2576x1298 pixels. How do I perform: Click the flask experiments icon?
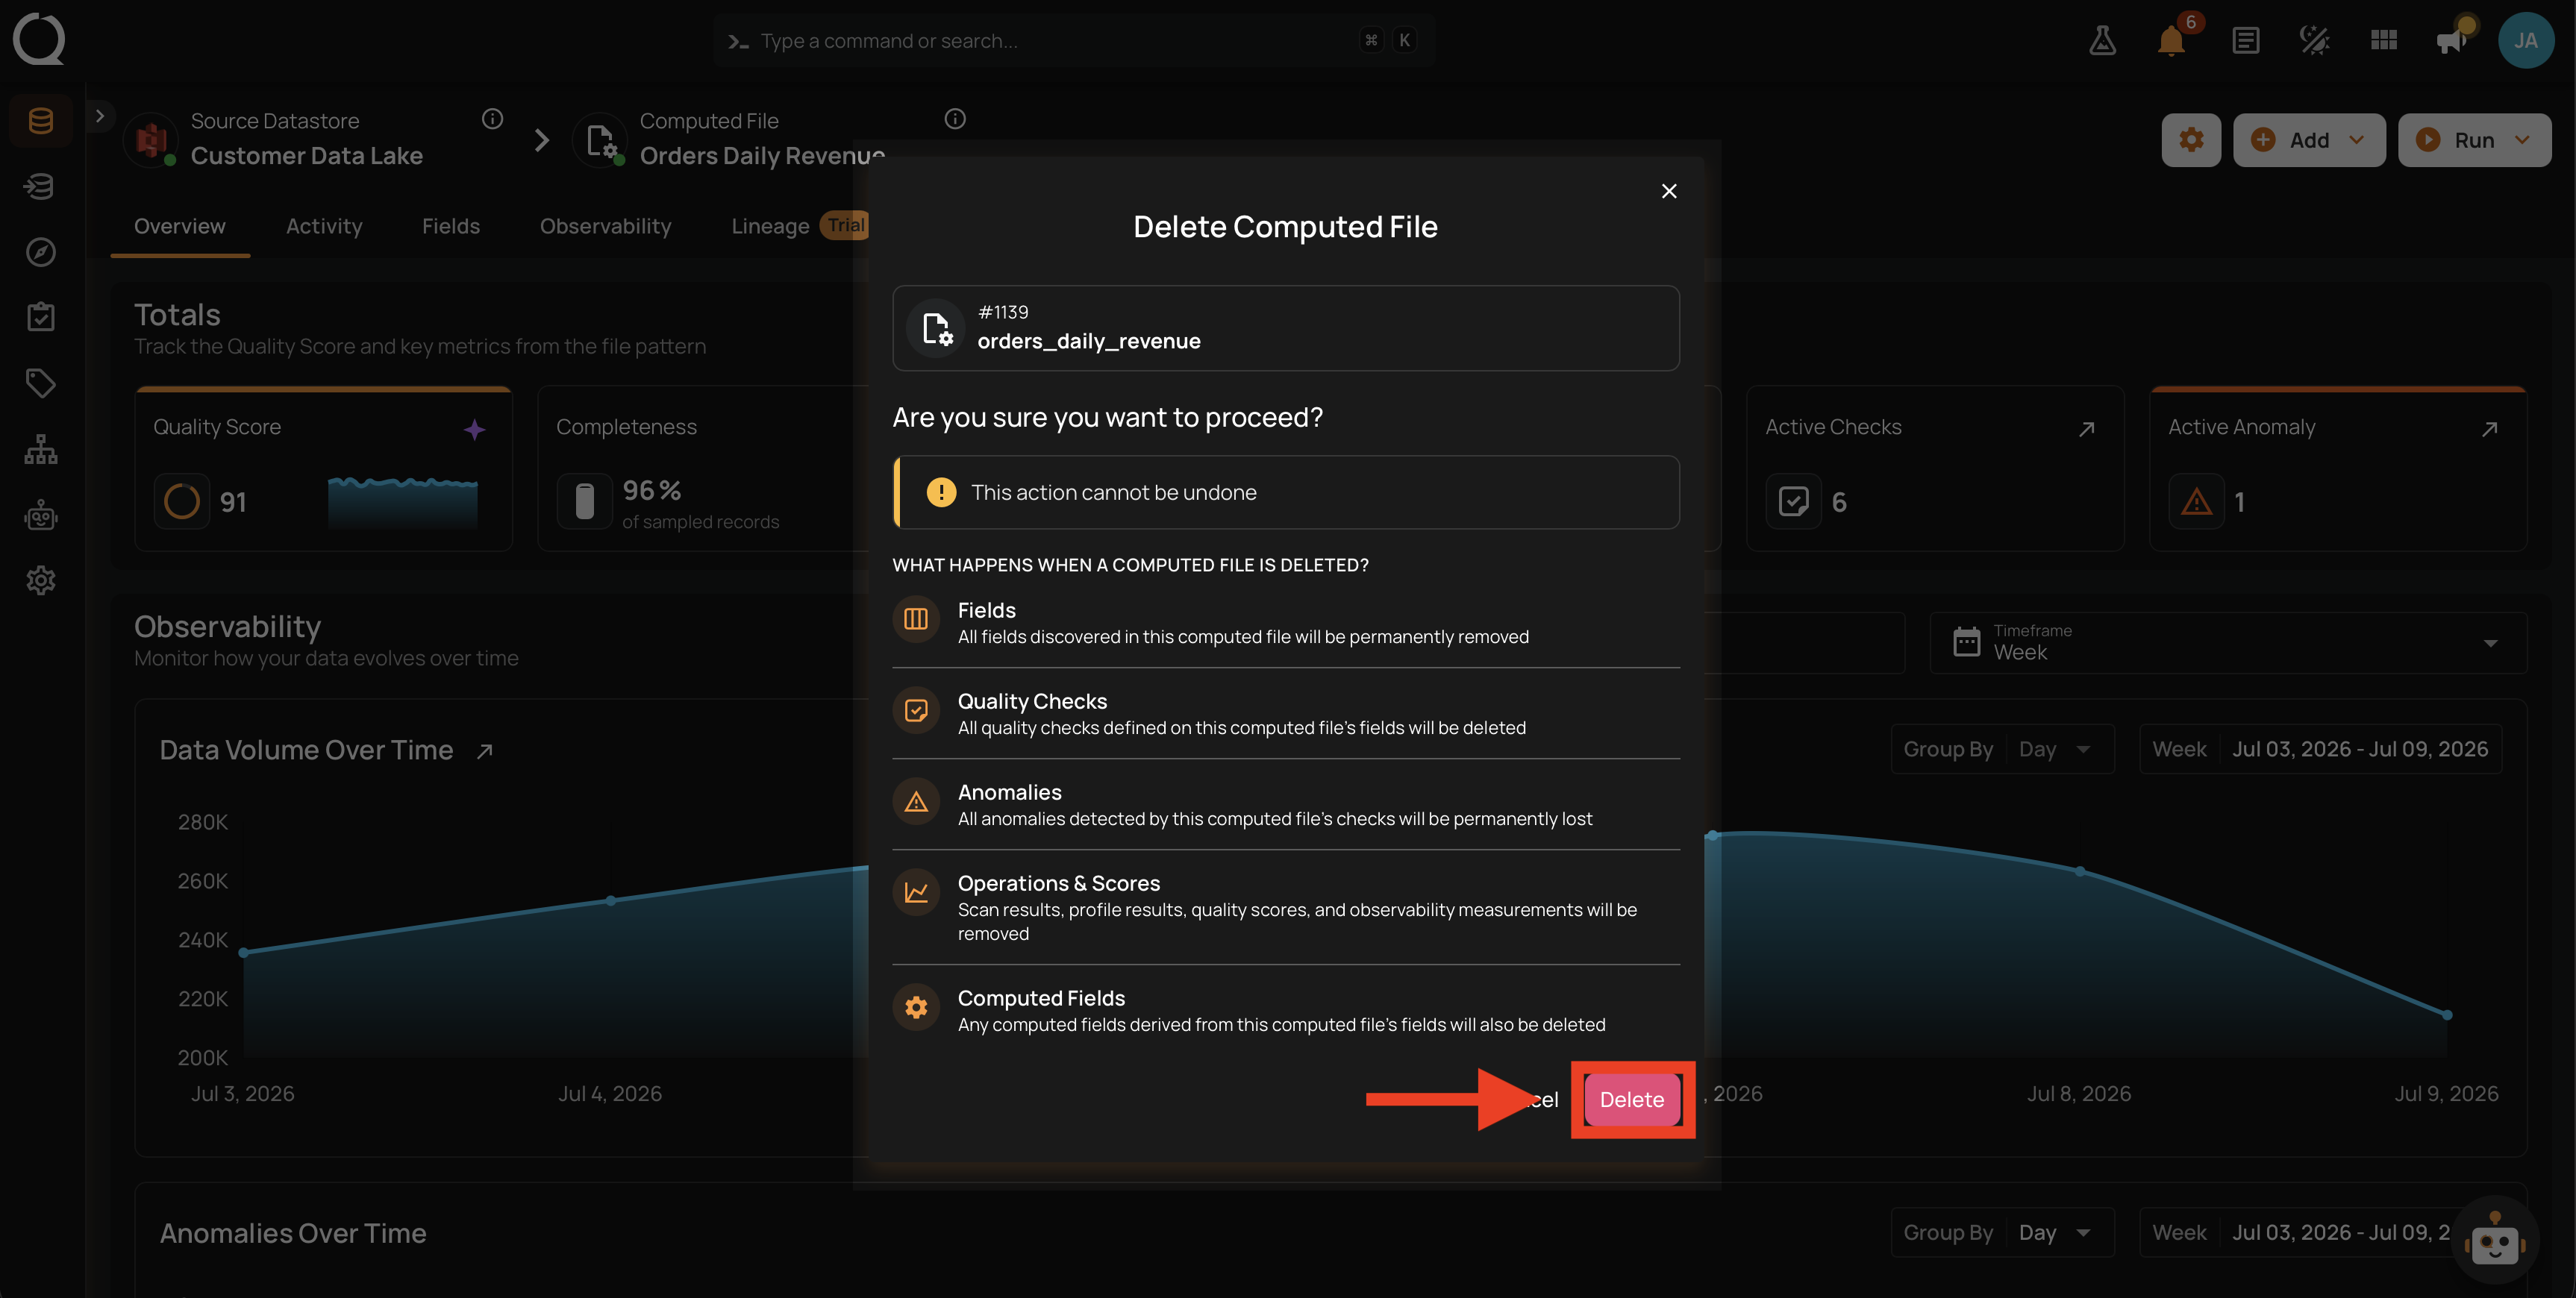pos(2102,40)
